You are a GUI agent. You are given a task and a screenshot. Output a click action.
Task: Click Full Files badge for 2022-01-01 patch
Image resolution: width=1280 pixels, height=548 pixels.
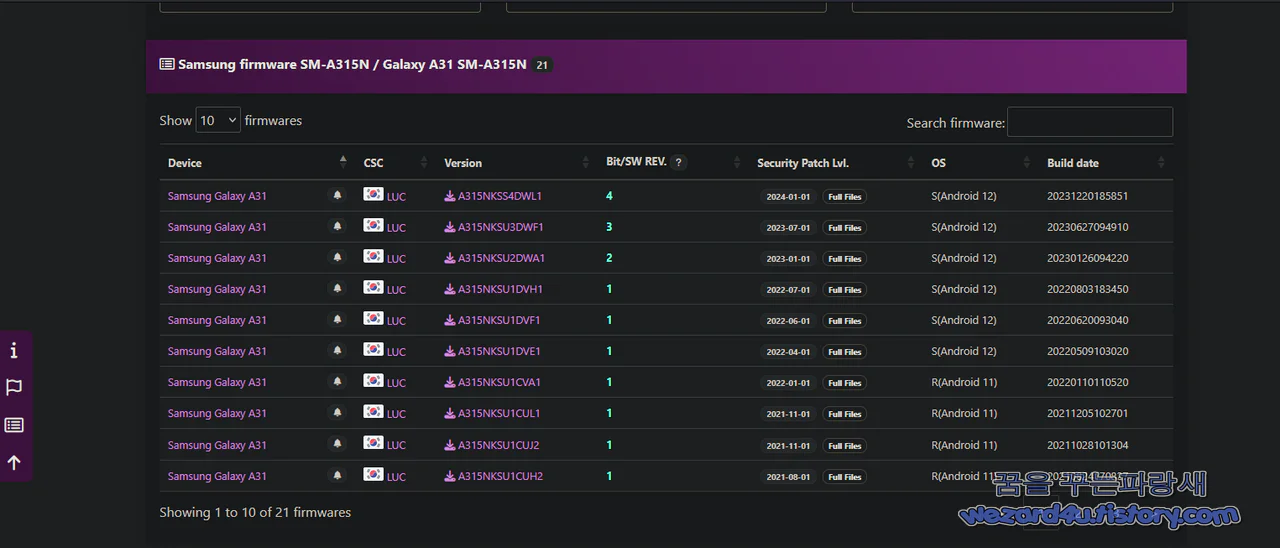coord(845,383)
